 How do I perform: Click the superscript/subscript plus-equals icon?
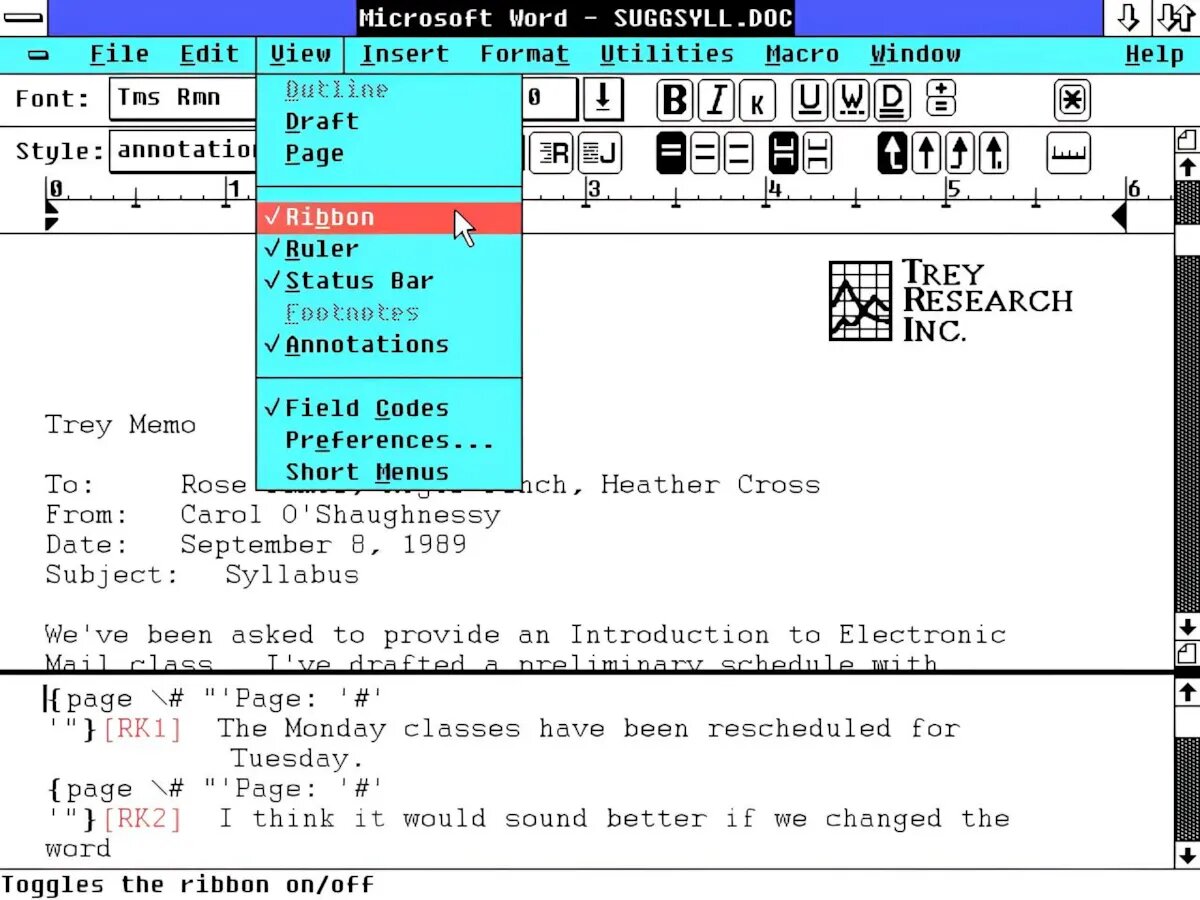941,101
